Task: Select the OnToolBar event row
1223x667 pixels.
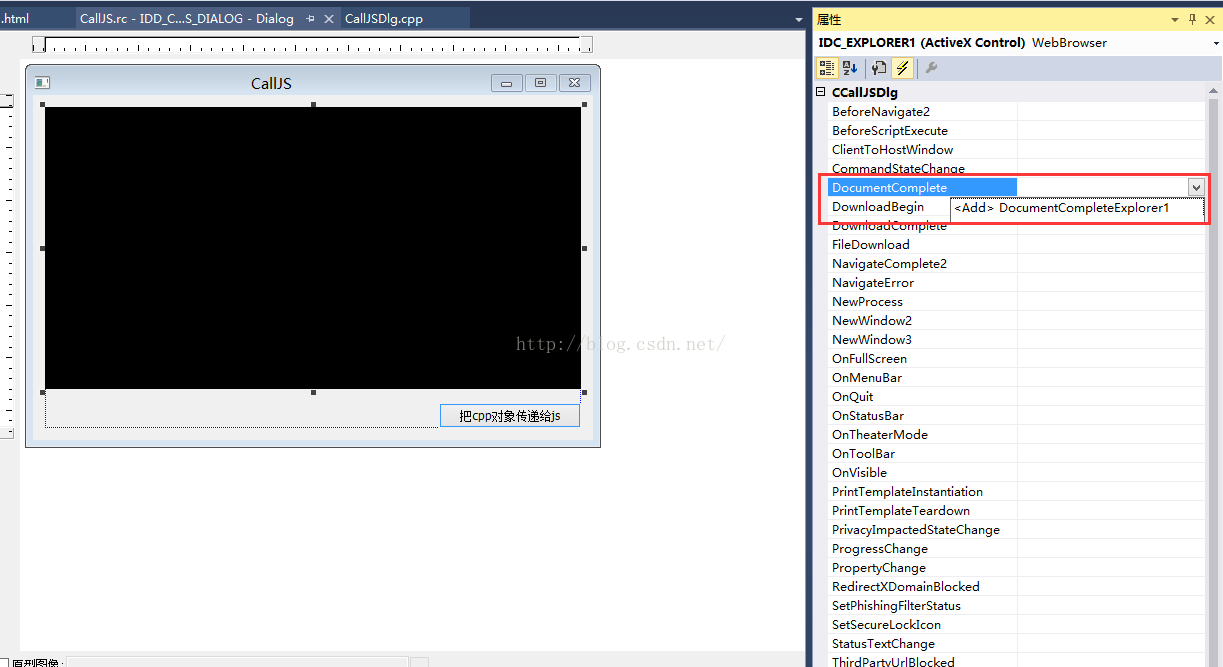Action: (1016, 454)
